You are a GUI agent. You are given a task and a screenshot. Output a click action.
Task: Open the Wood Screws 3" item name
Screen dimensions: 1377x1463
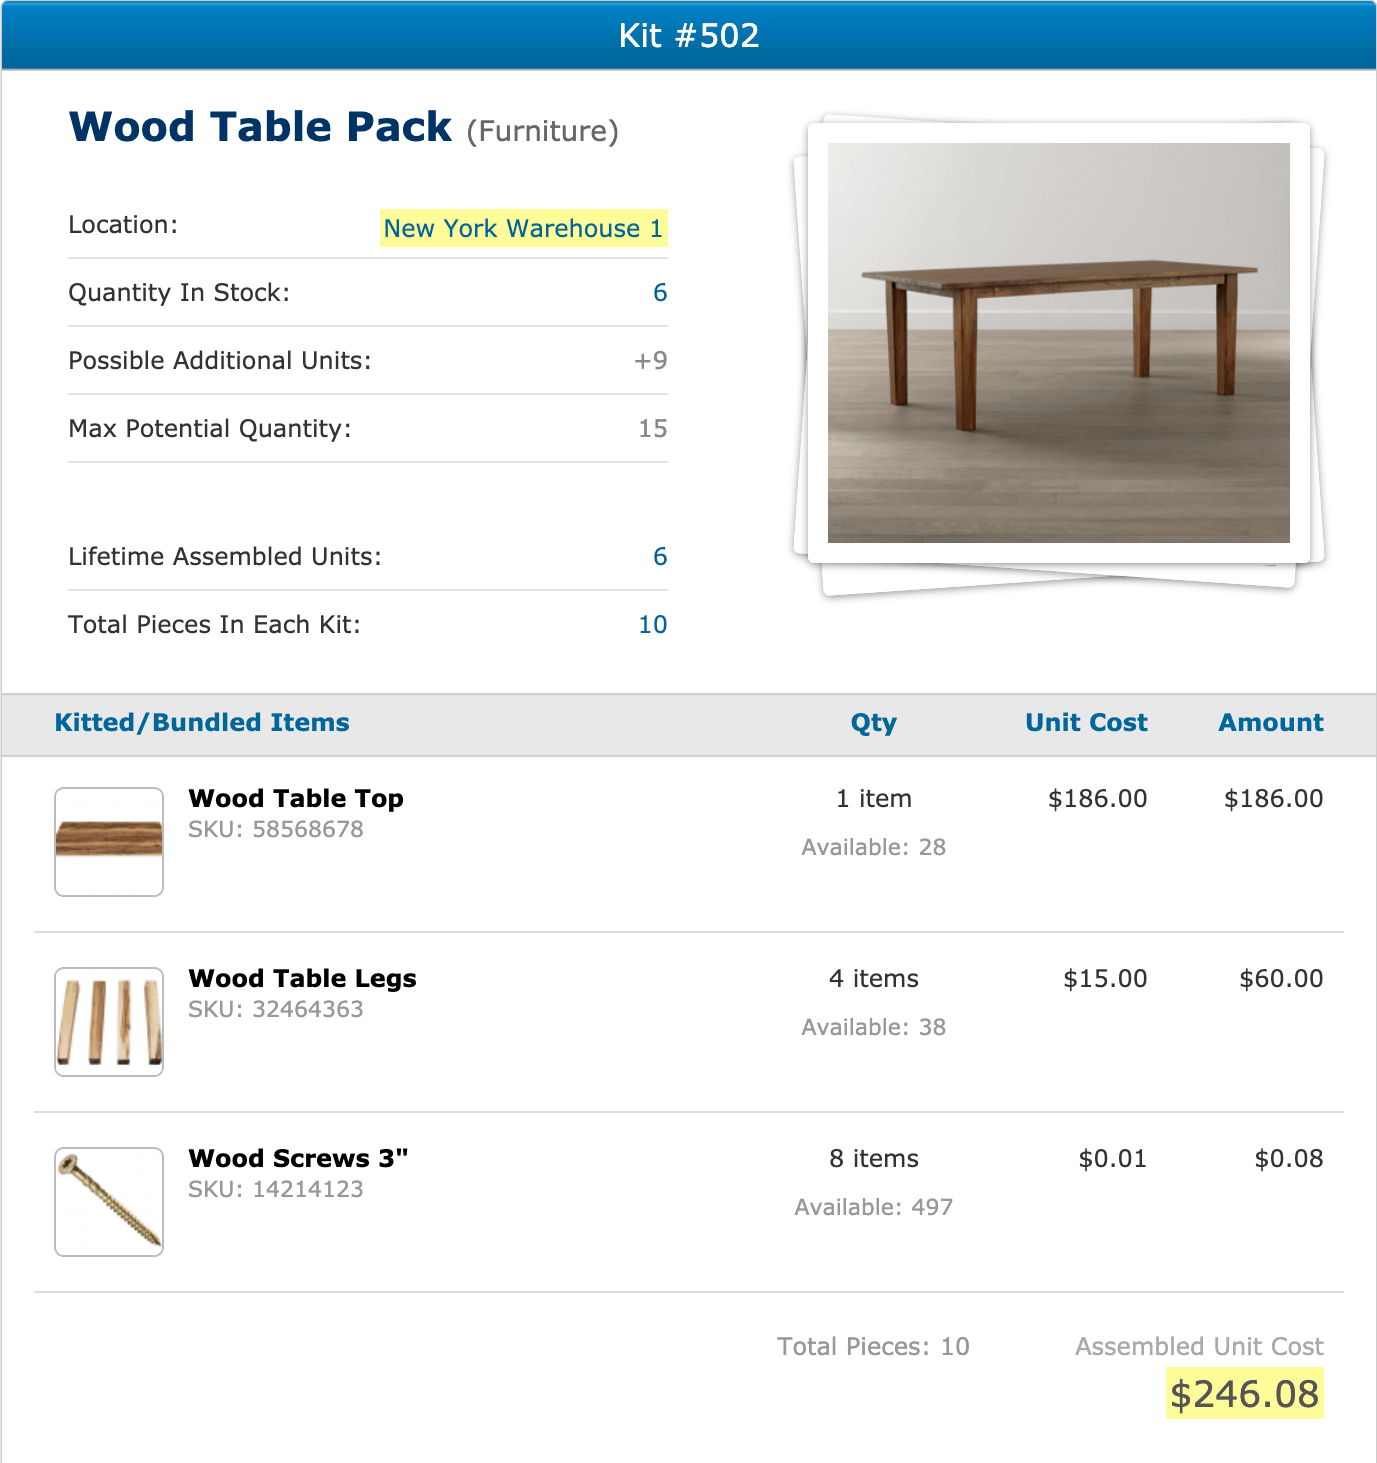(x=298, y=1159)
